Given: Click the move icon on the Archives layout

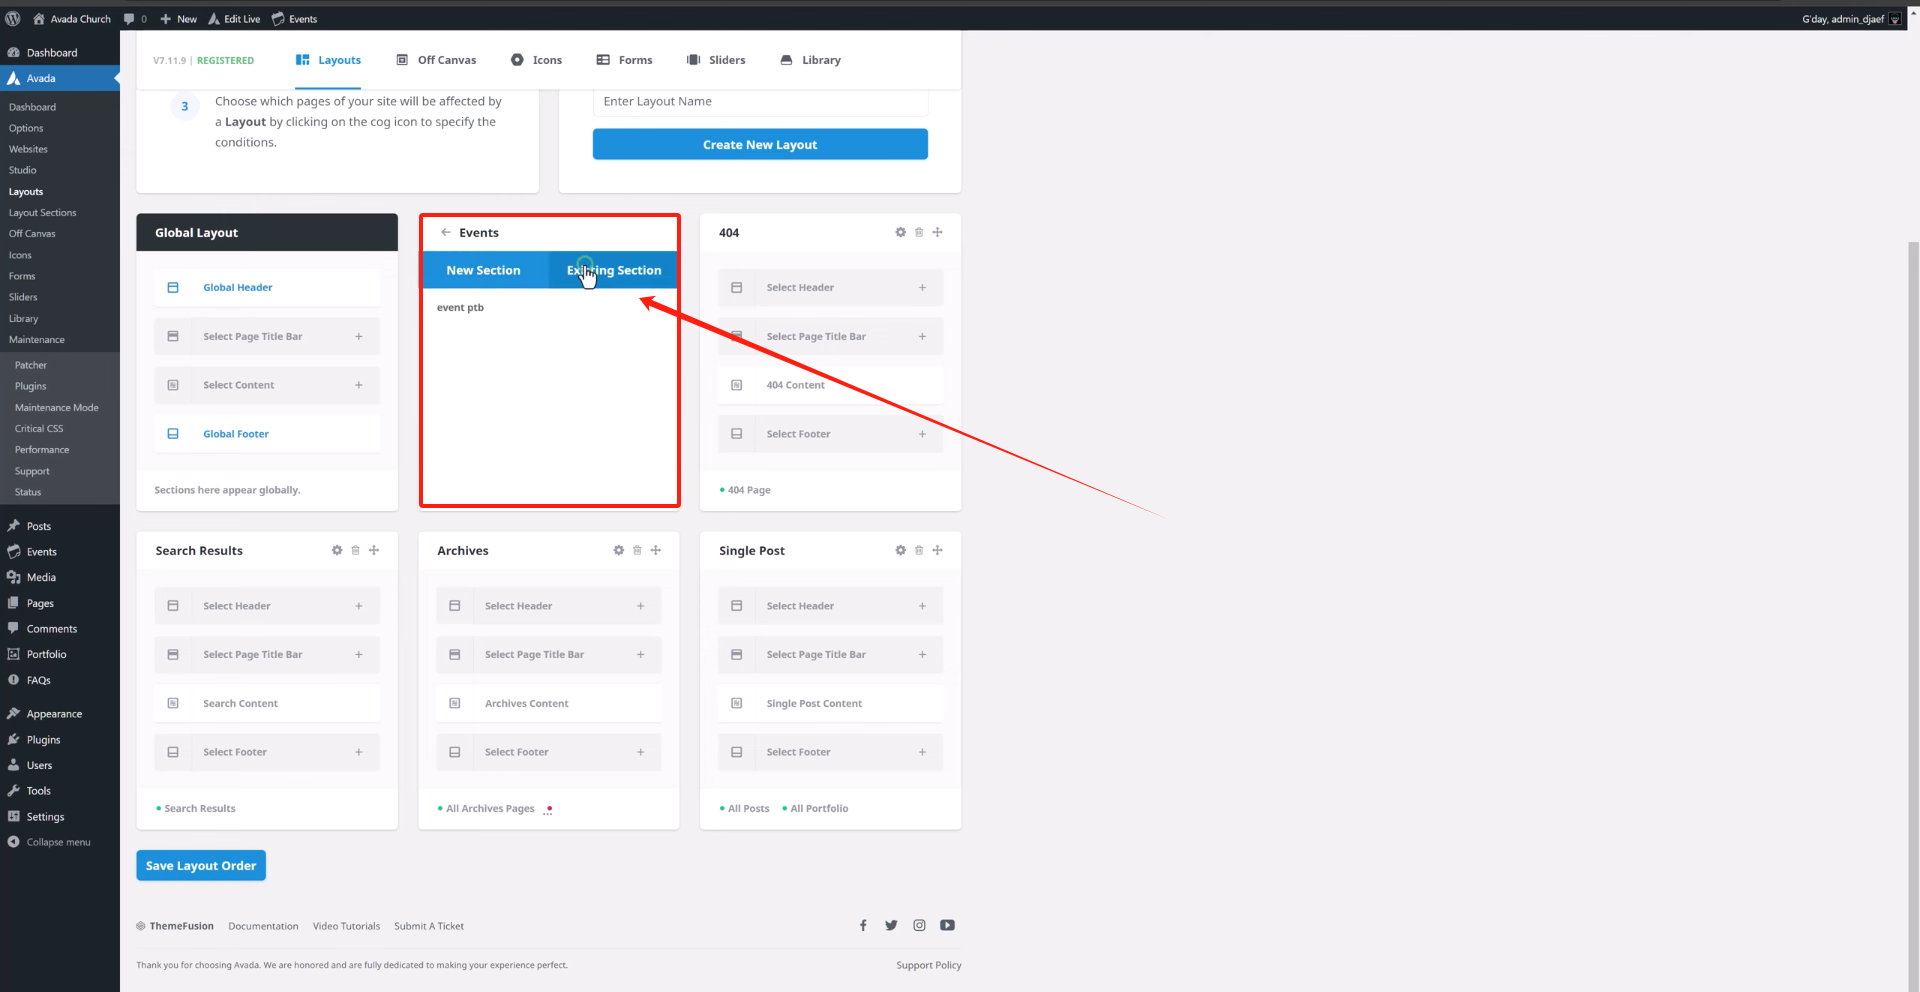Looking at the screenshot, I should 656,550.
